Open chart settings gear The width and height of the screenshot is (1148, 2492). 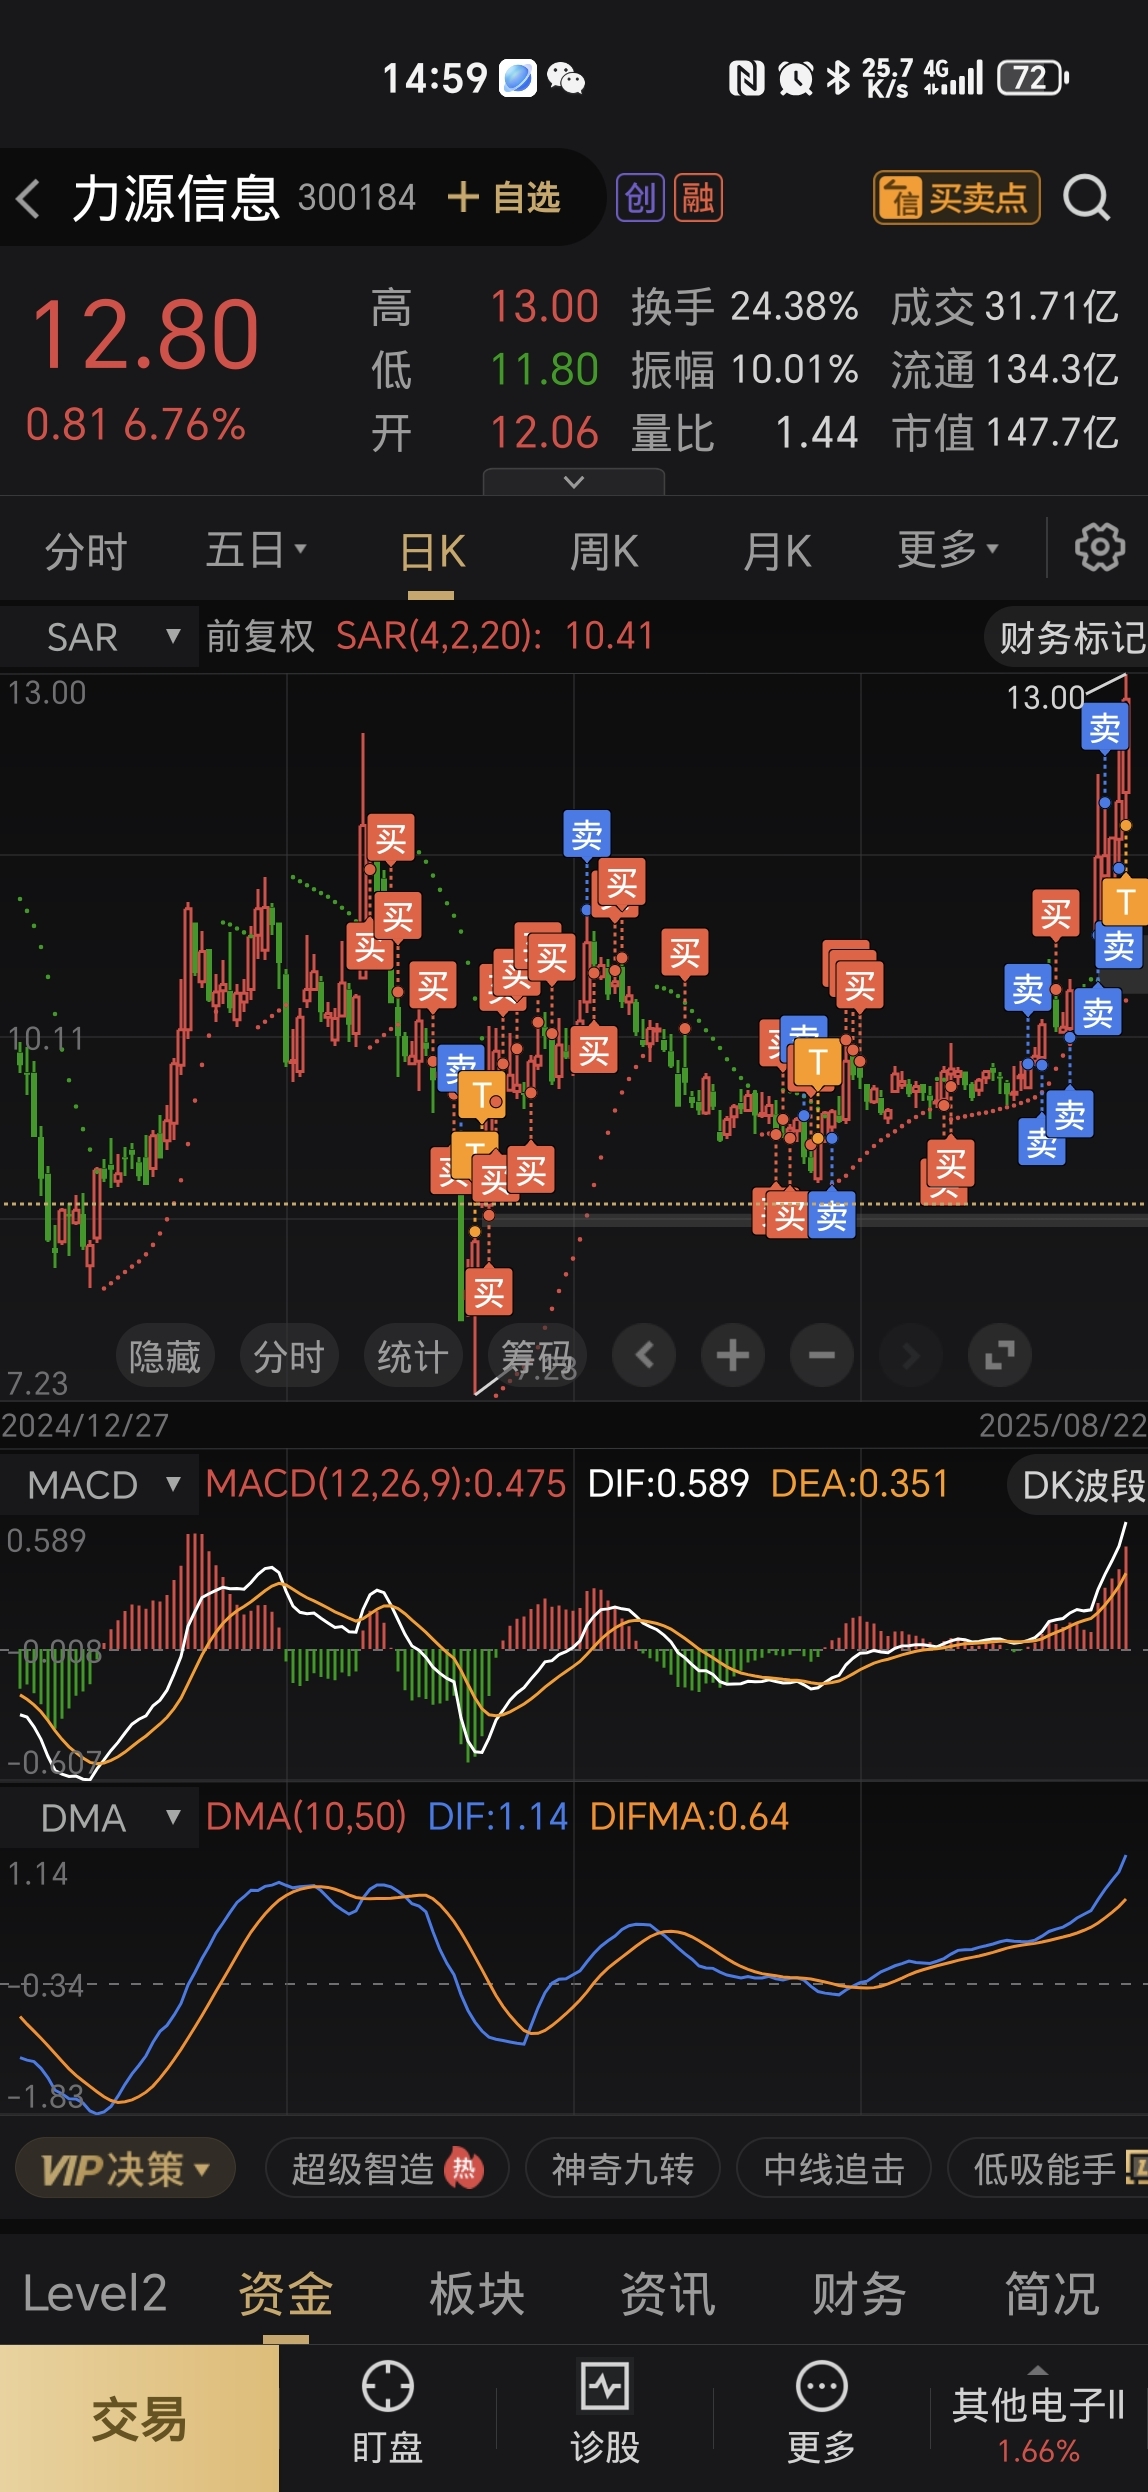(x=1099, y=547)
